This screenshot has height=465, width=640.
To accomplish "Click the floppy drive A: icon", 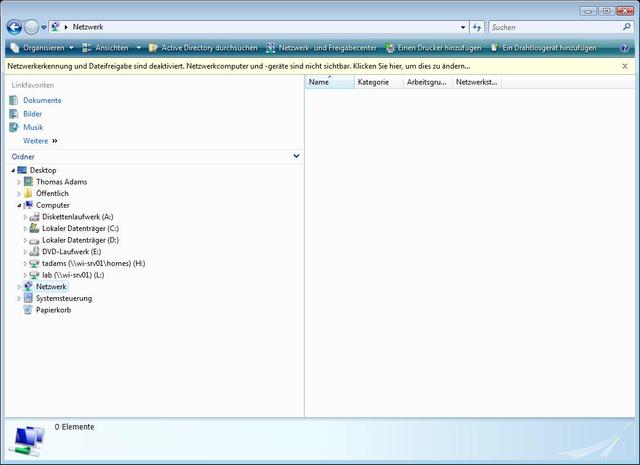I will point(34,217).
